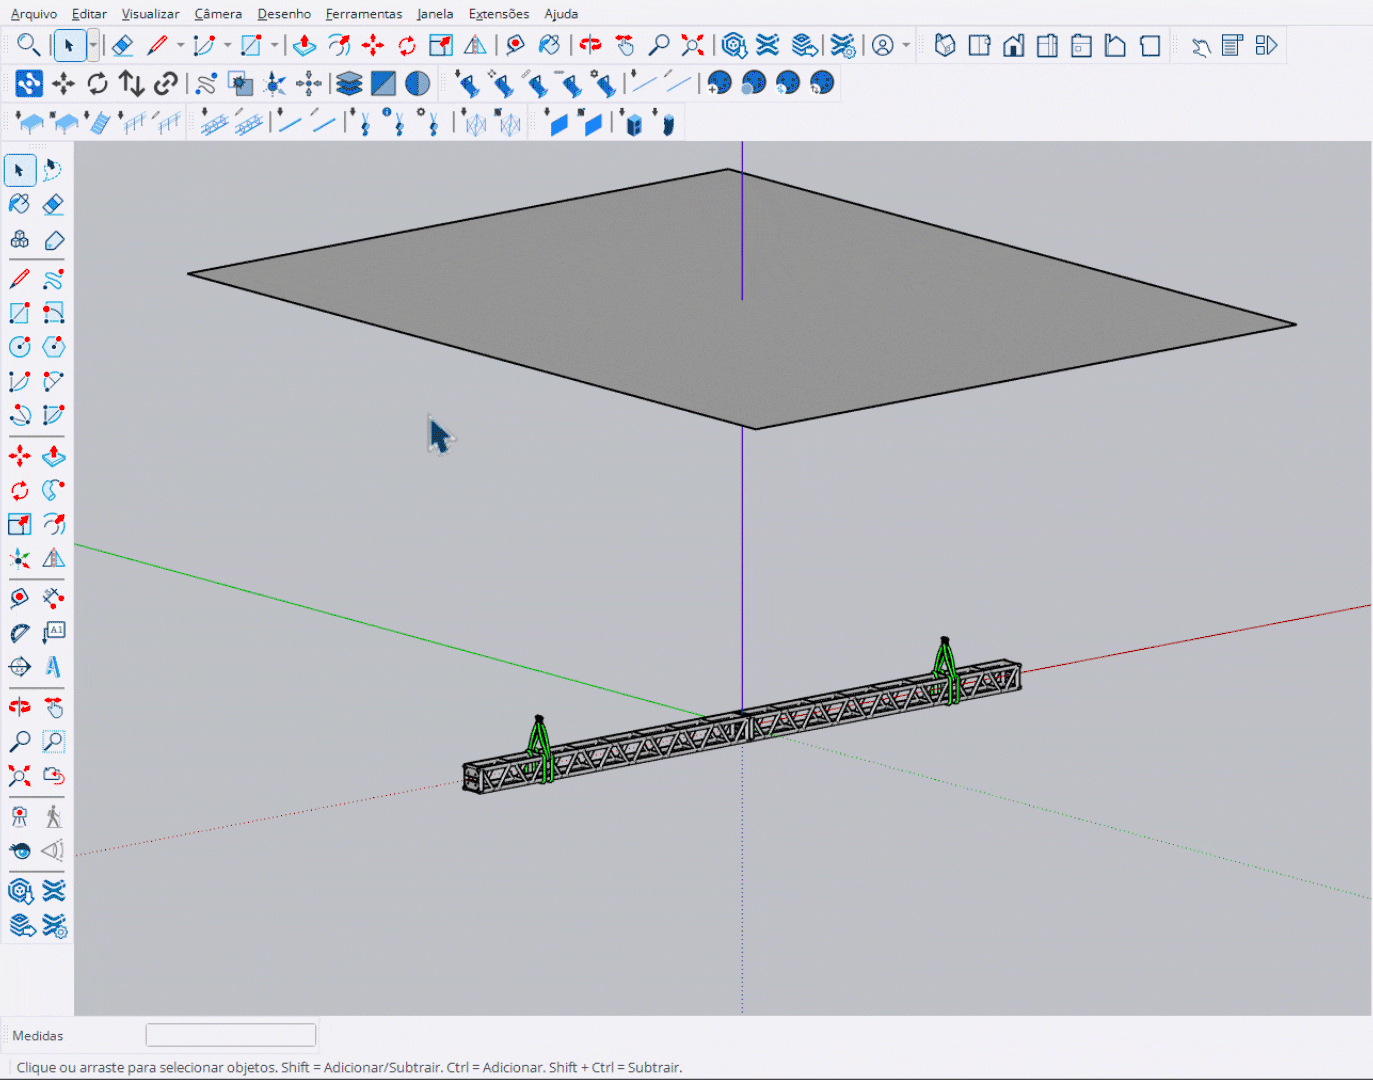This screenshot has width=1373, height=1080.
Task: Switch to Iso view house icon
Action: [x=945, y=46]
